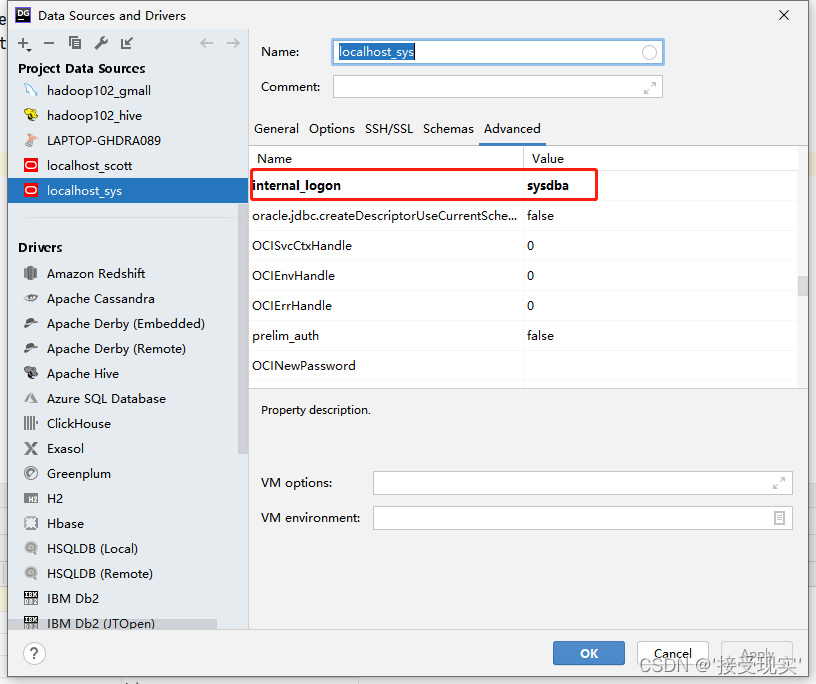Click the data sources list scrollbar
816x684 pixels.
pyautogui.click(x=242, y=329)
